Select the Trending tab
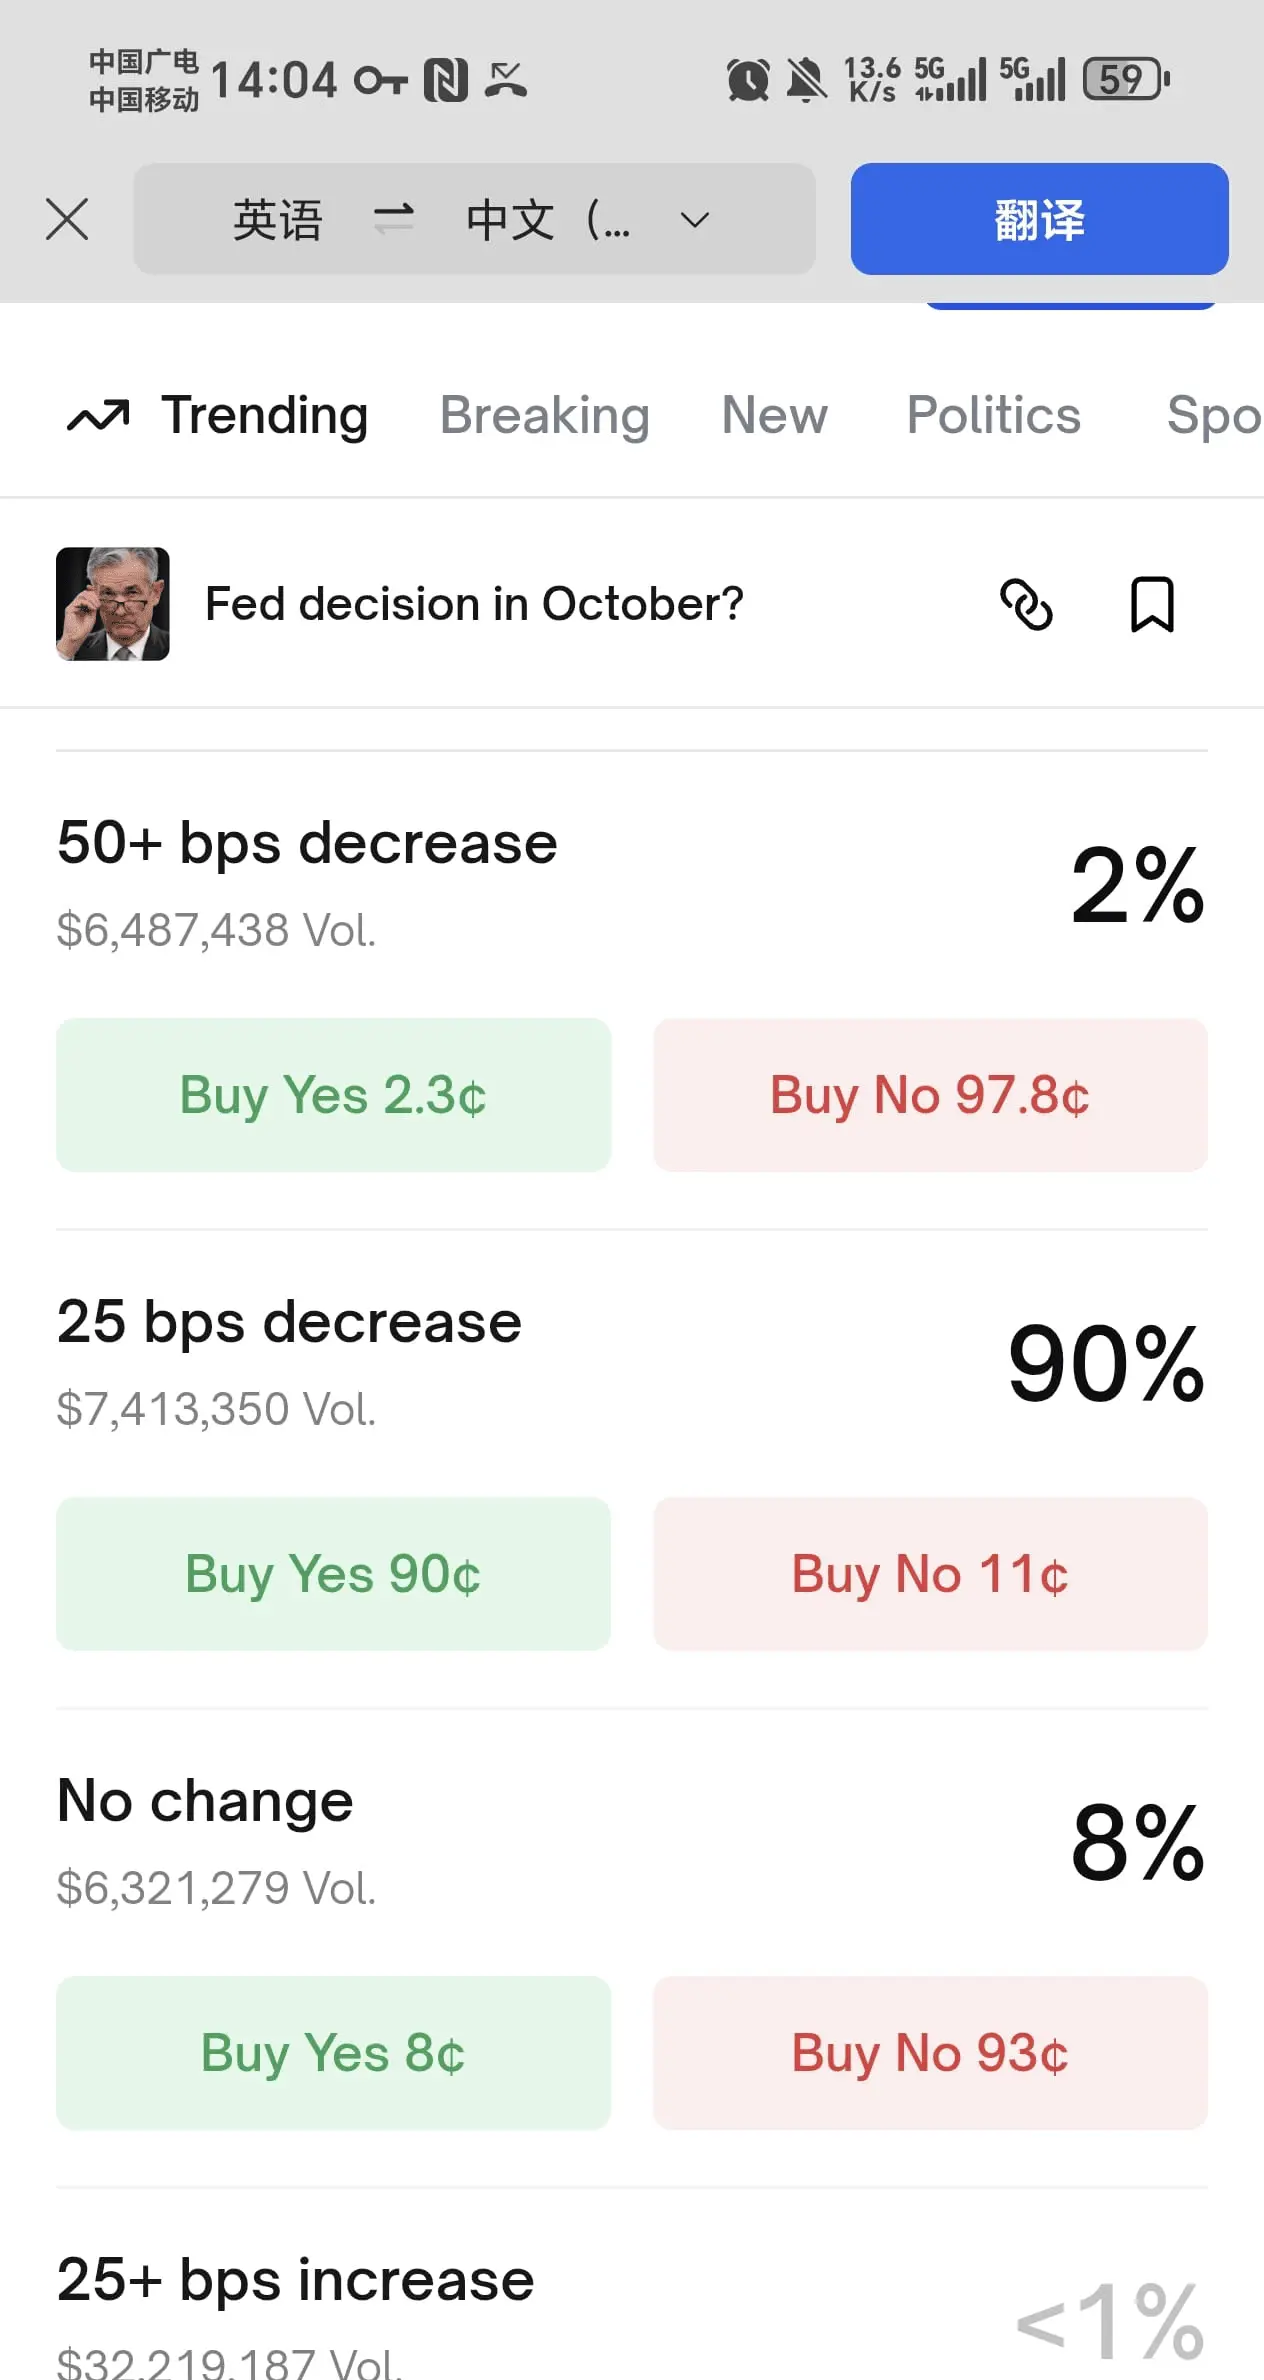The width and height of the screenshot is (1264, 2380). point(265,416)
